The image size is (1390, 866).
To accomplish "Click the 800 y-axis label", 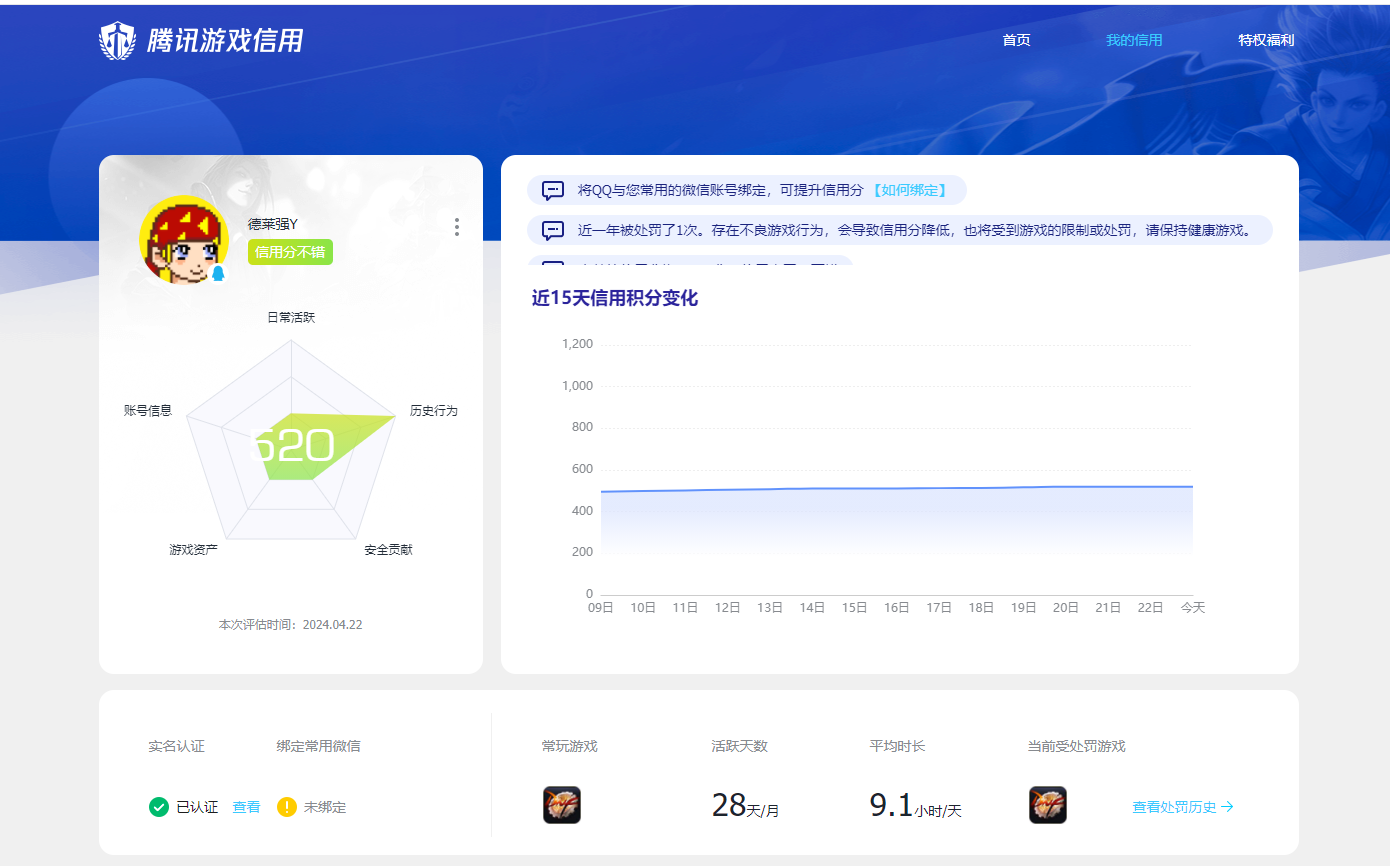I will pos(582,427).
